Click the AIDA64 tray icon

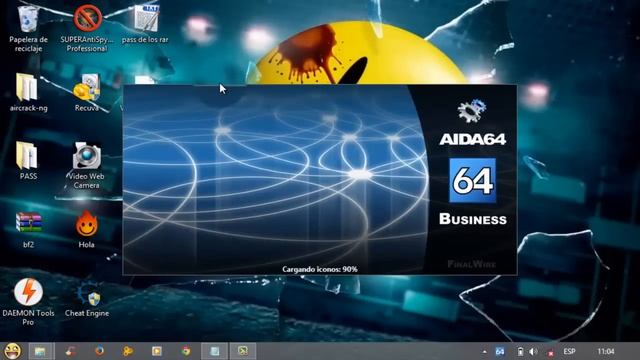point(500,351)
